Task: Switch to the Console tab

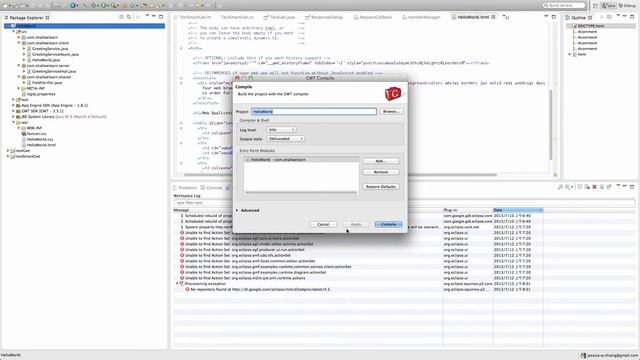Action: tap(211, 188)
